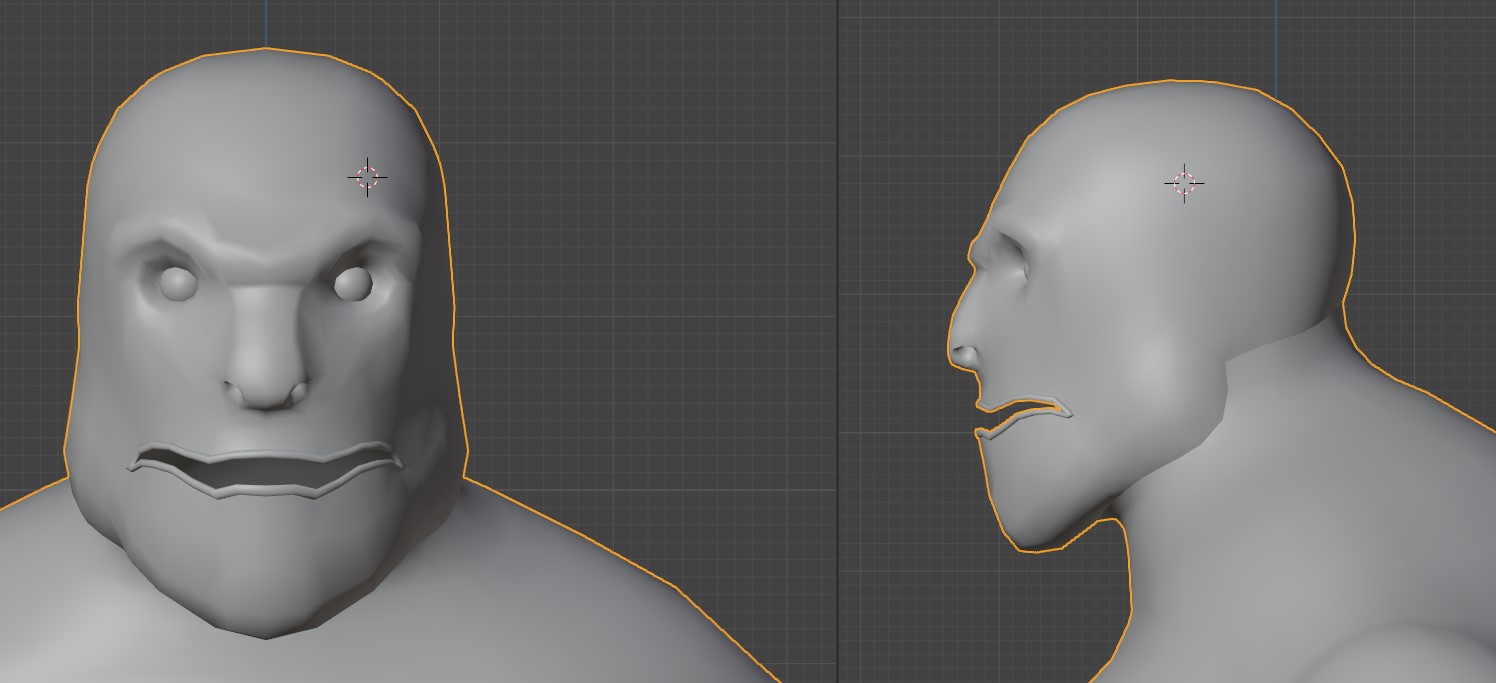Click the 3D cursor in the side view
Viewport: 1496px width, 683px height.
pyautogui.click(x=1184, y=183)
